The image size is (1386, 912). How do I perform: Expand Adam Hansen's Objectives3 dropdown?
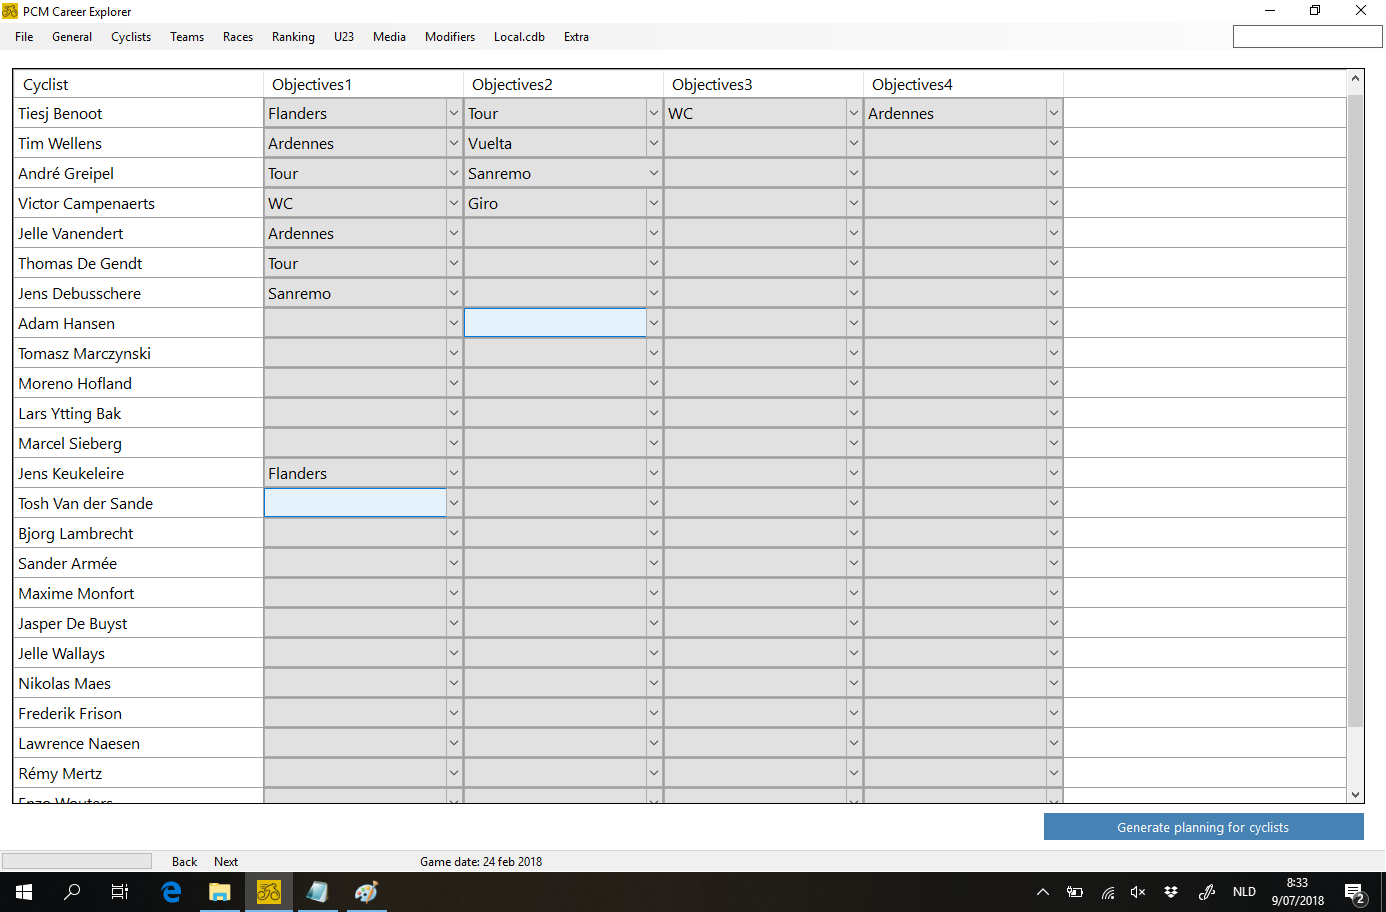point(853,324)
